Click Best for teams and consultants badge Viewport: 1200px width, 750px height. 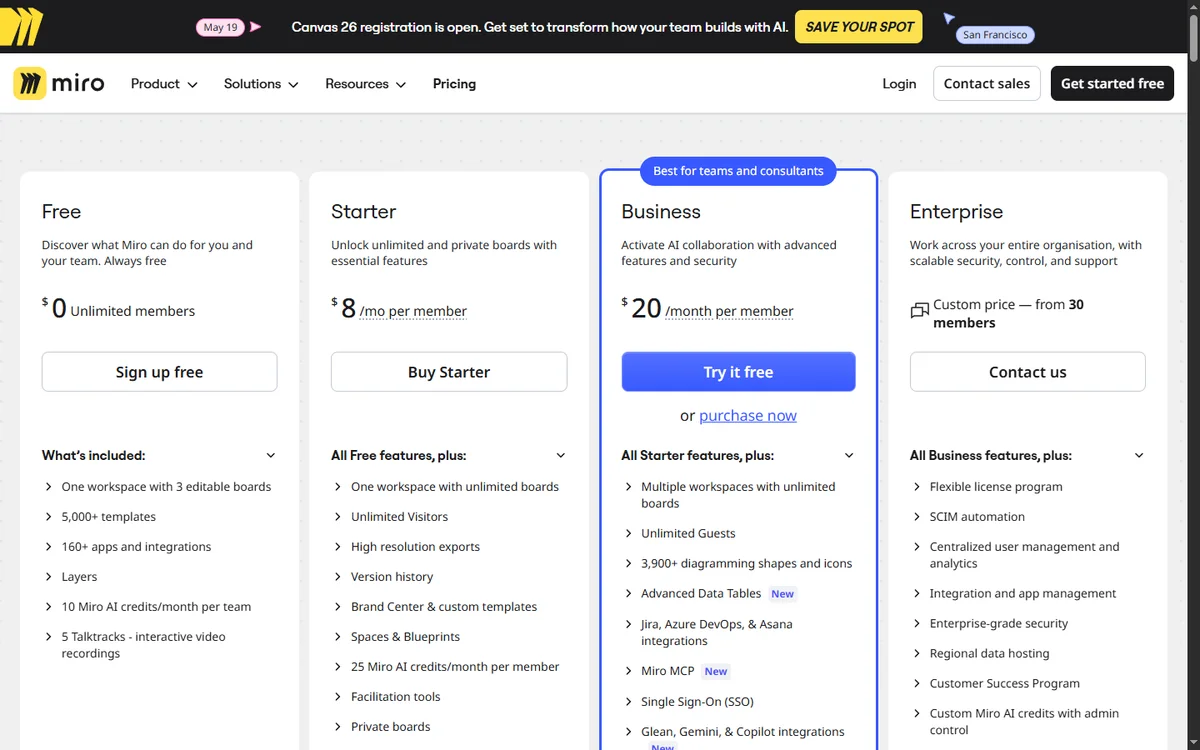pyautogui.click(x=738, y=171)
